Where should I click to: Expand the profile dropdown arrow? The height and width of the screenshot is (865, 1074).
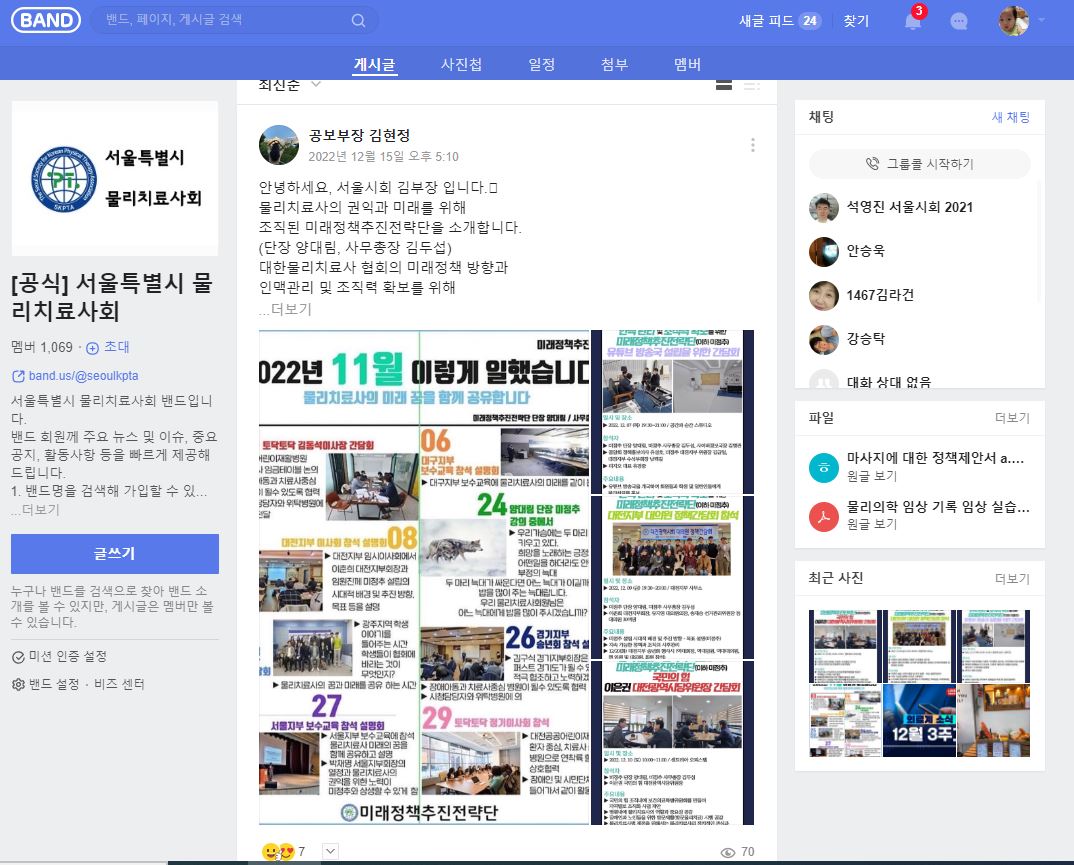(1041, 21)
